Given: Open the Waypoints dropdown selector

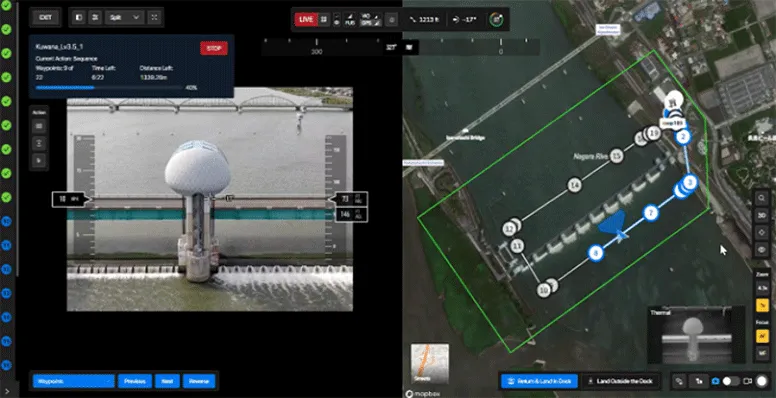Looking at the screenshot, I should (74, 381).
